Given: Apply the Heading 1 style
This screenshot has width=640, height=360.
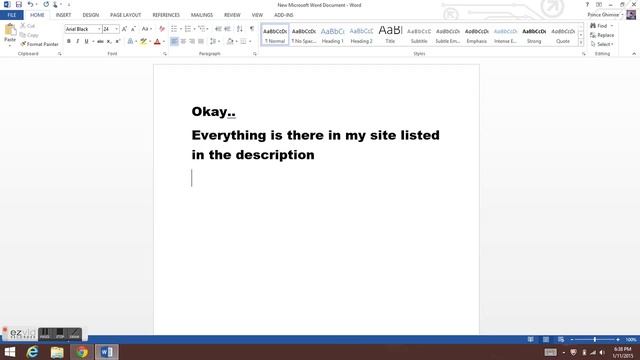Looking at the screenshot, I should 333,35.
